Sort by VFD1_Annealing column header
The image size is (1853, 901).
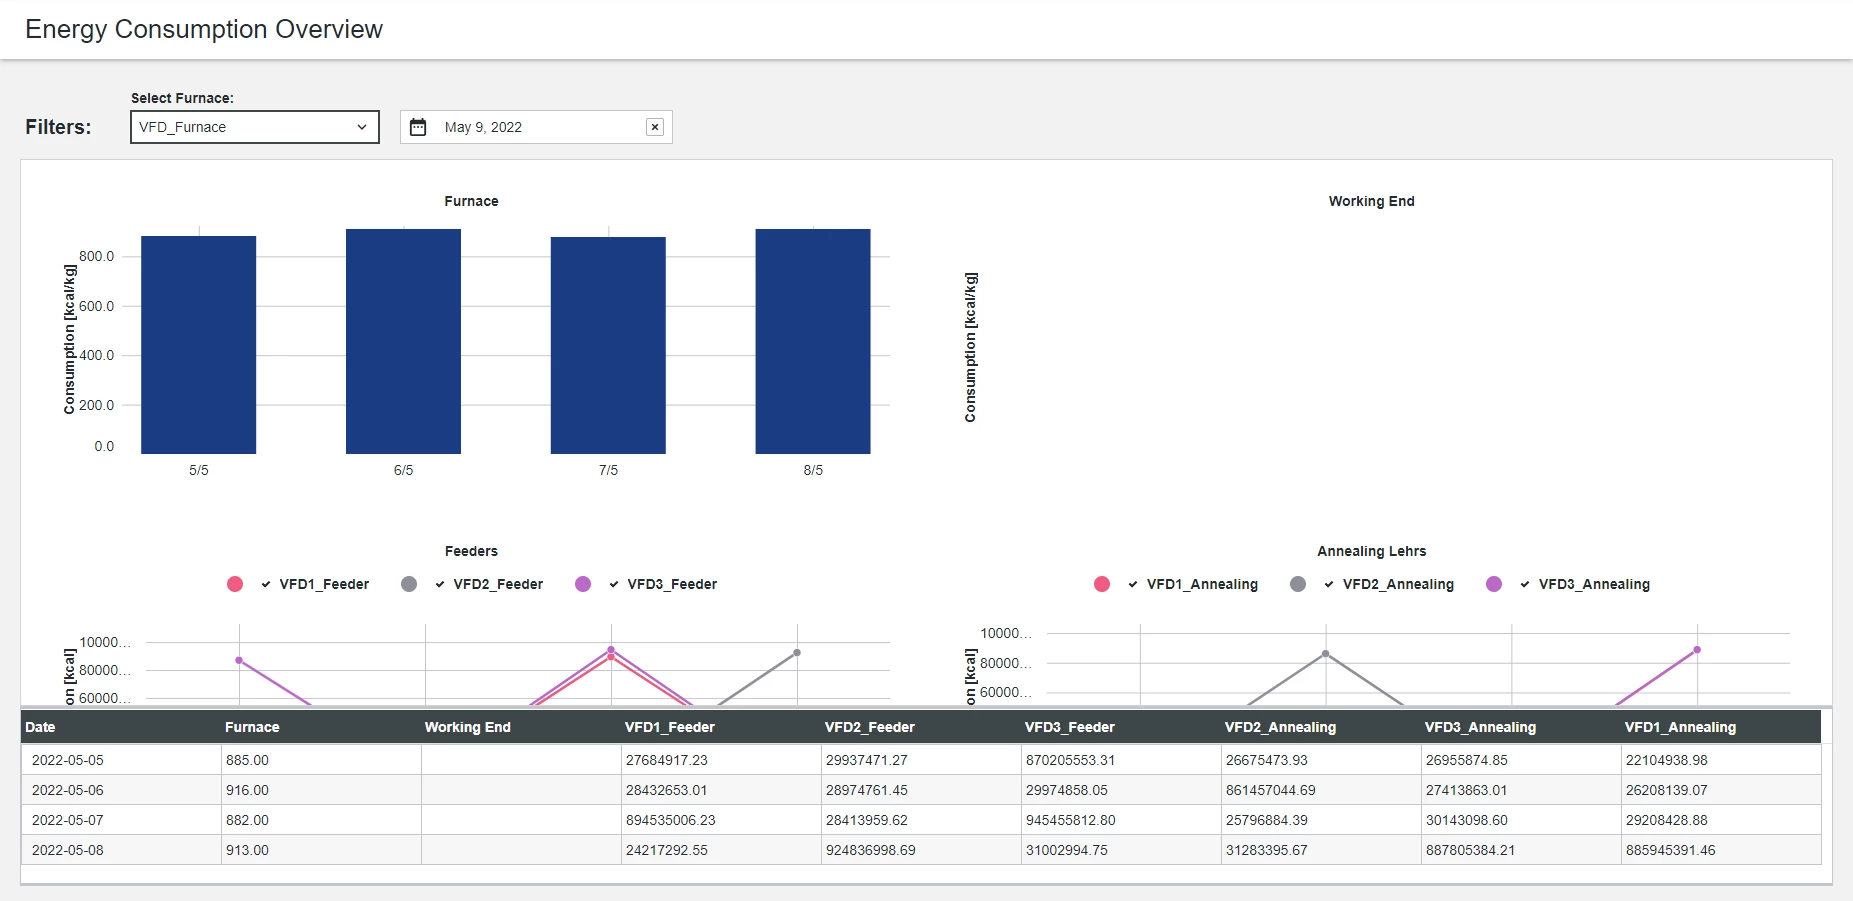pos(1721,727)
